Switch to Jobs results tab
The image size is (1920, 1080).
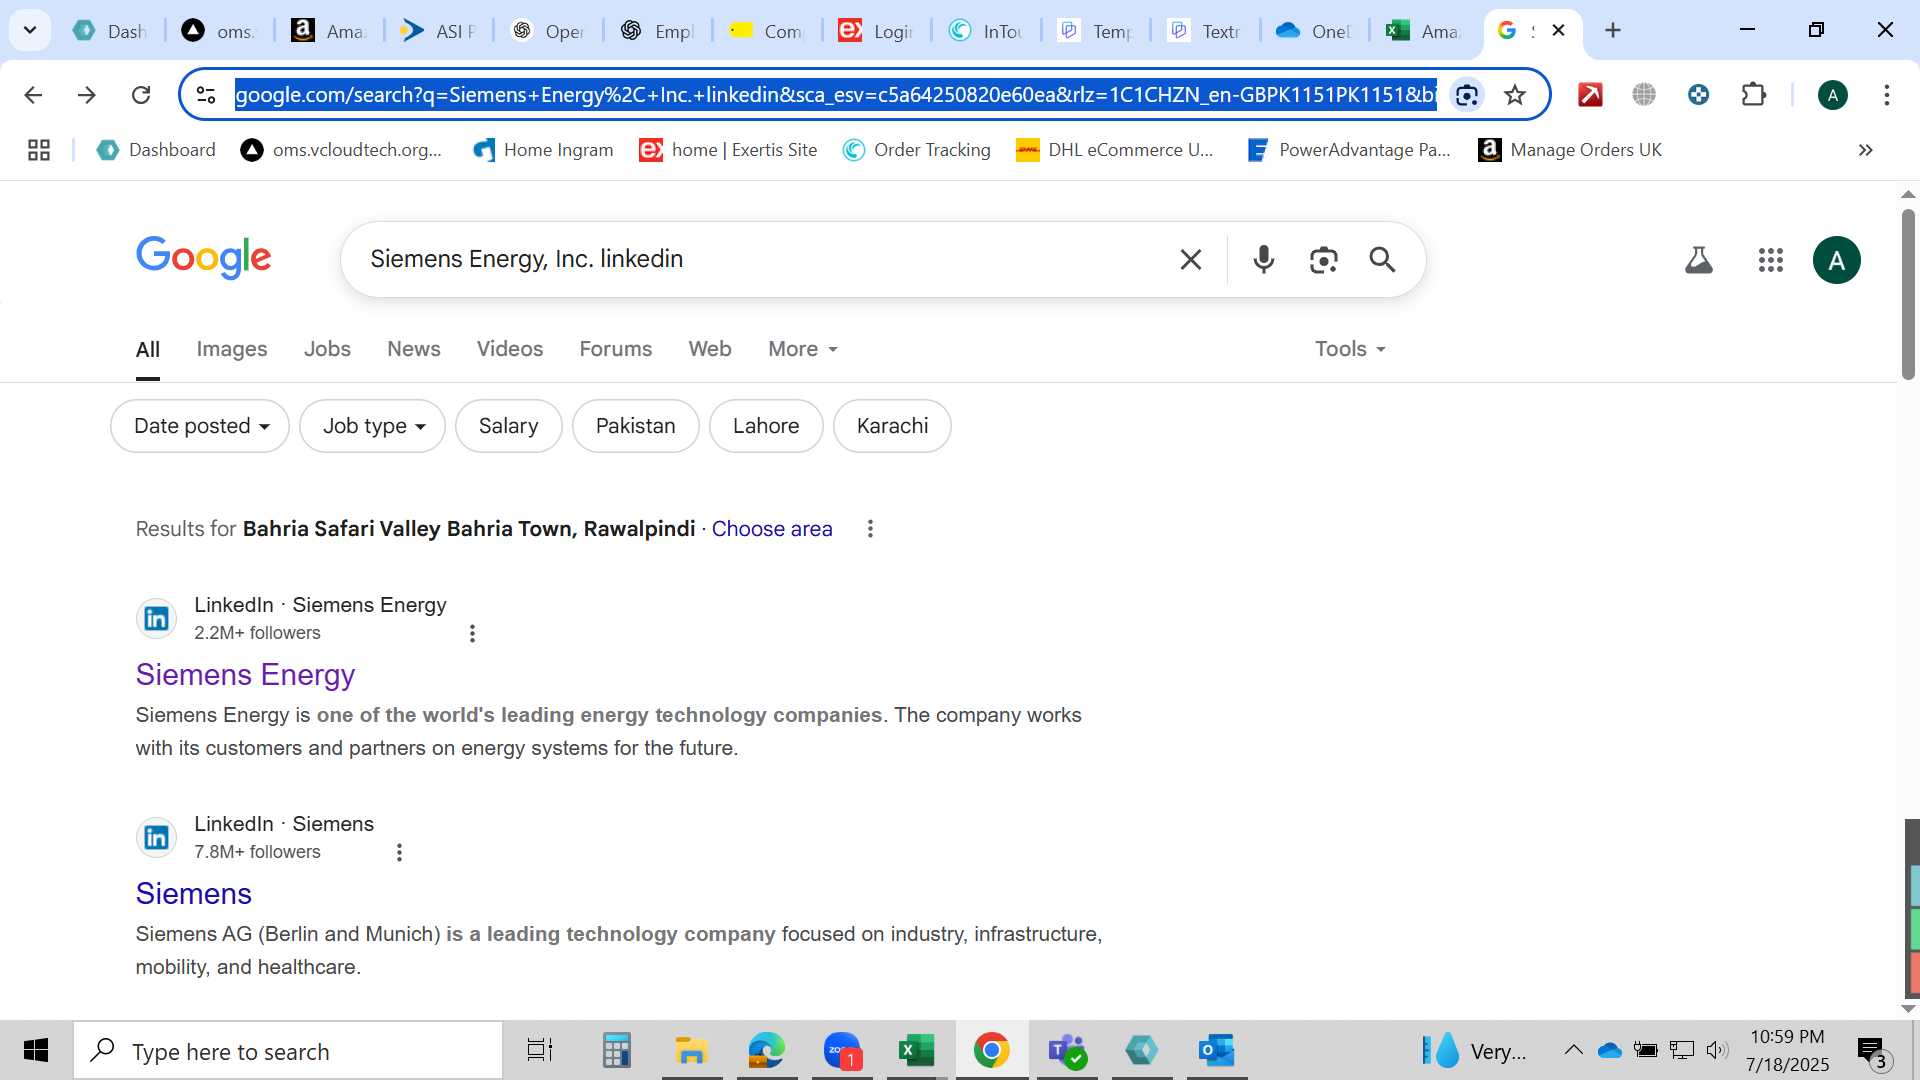pyautogui.click(x=327, y=349)
